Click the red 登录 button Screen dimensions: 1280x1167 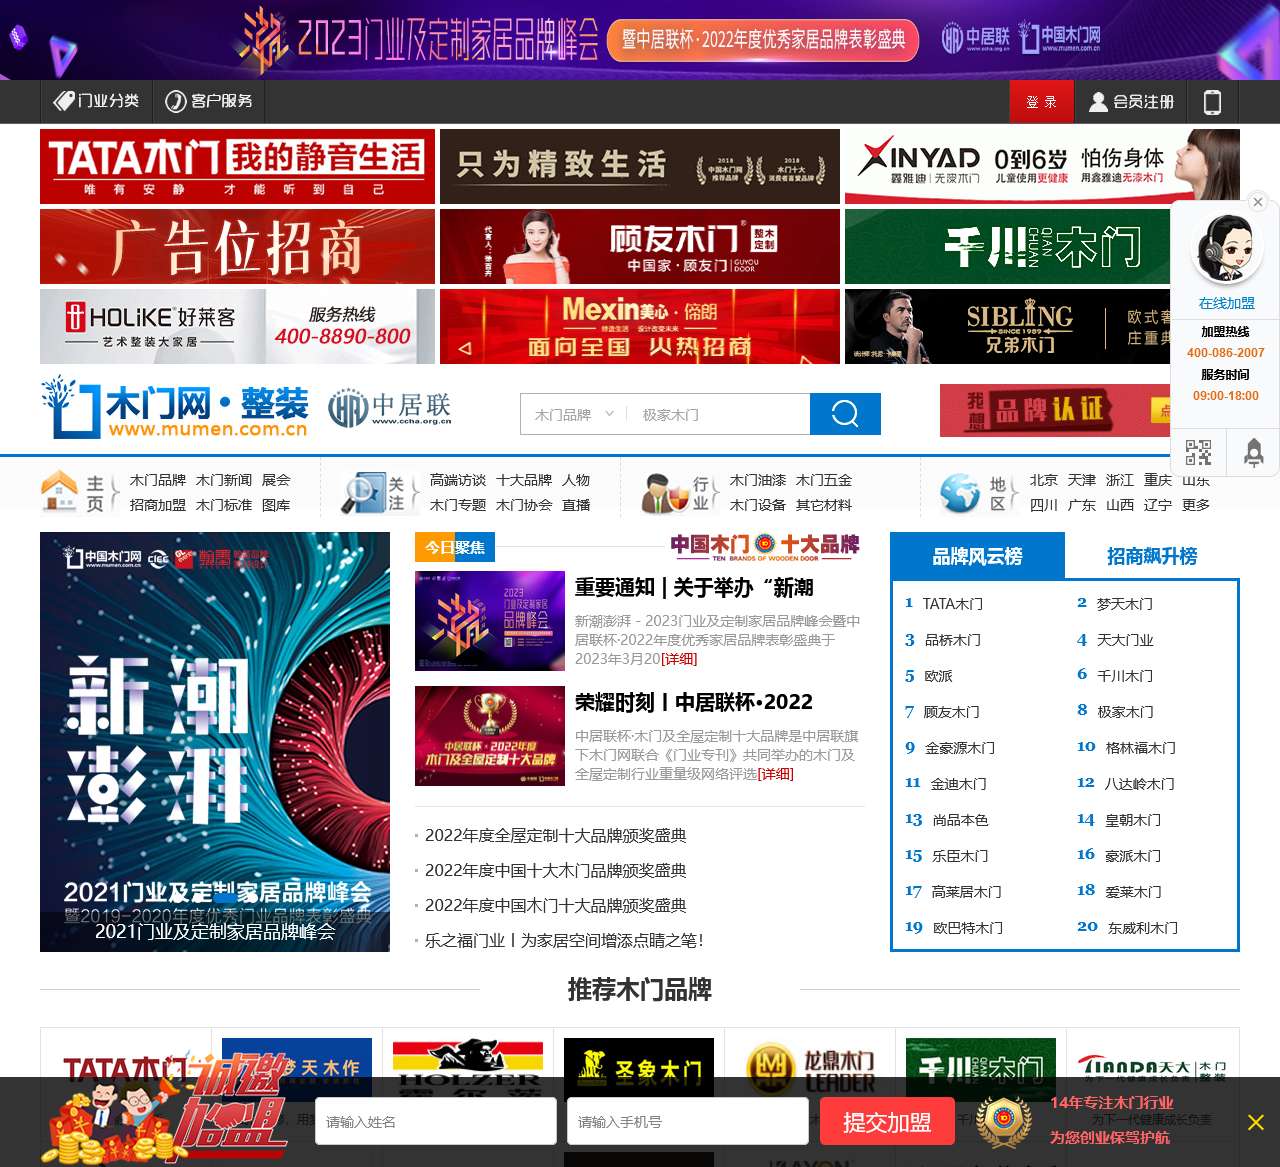point(1041,101)
